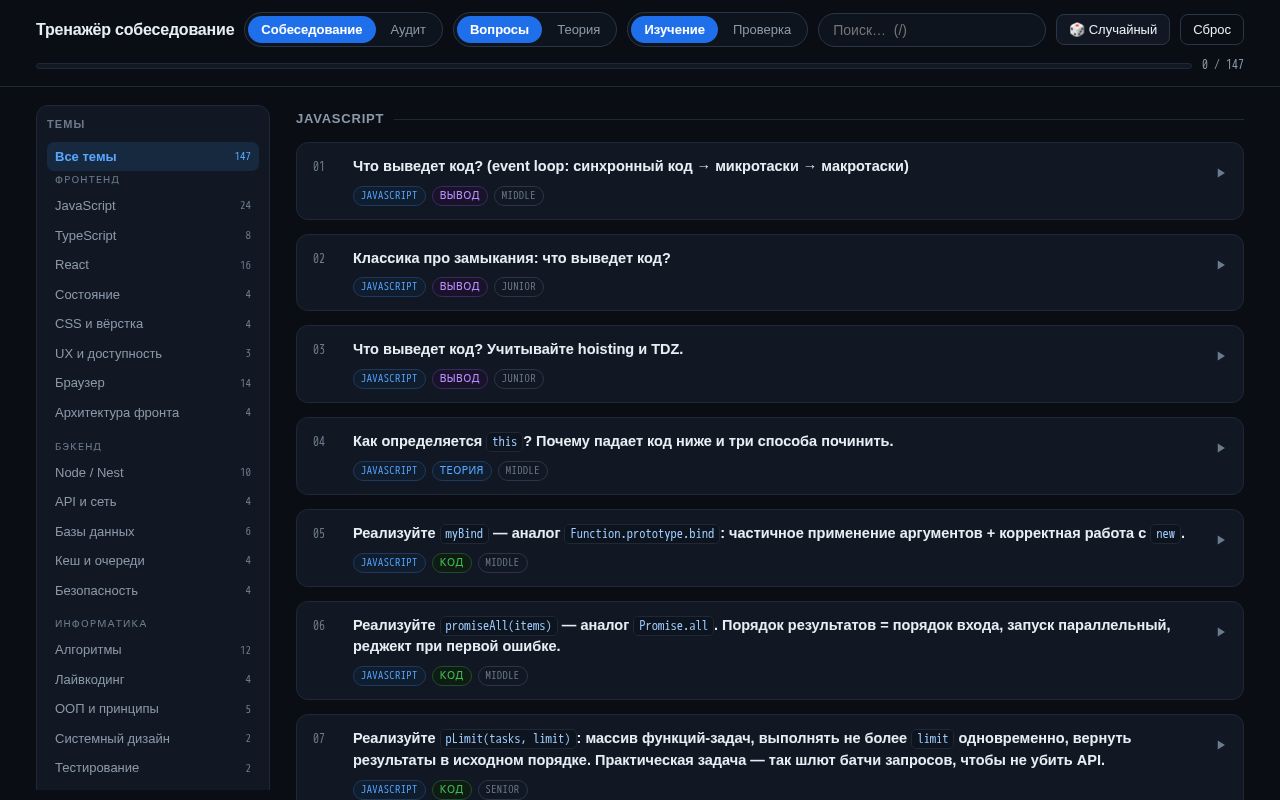This screenshot has width=1280, height=800.
Task: Open the Node / Nest topic
Action: 153,472
